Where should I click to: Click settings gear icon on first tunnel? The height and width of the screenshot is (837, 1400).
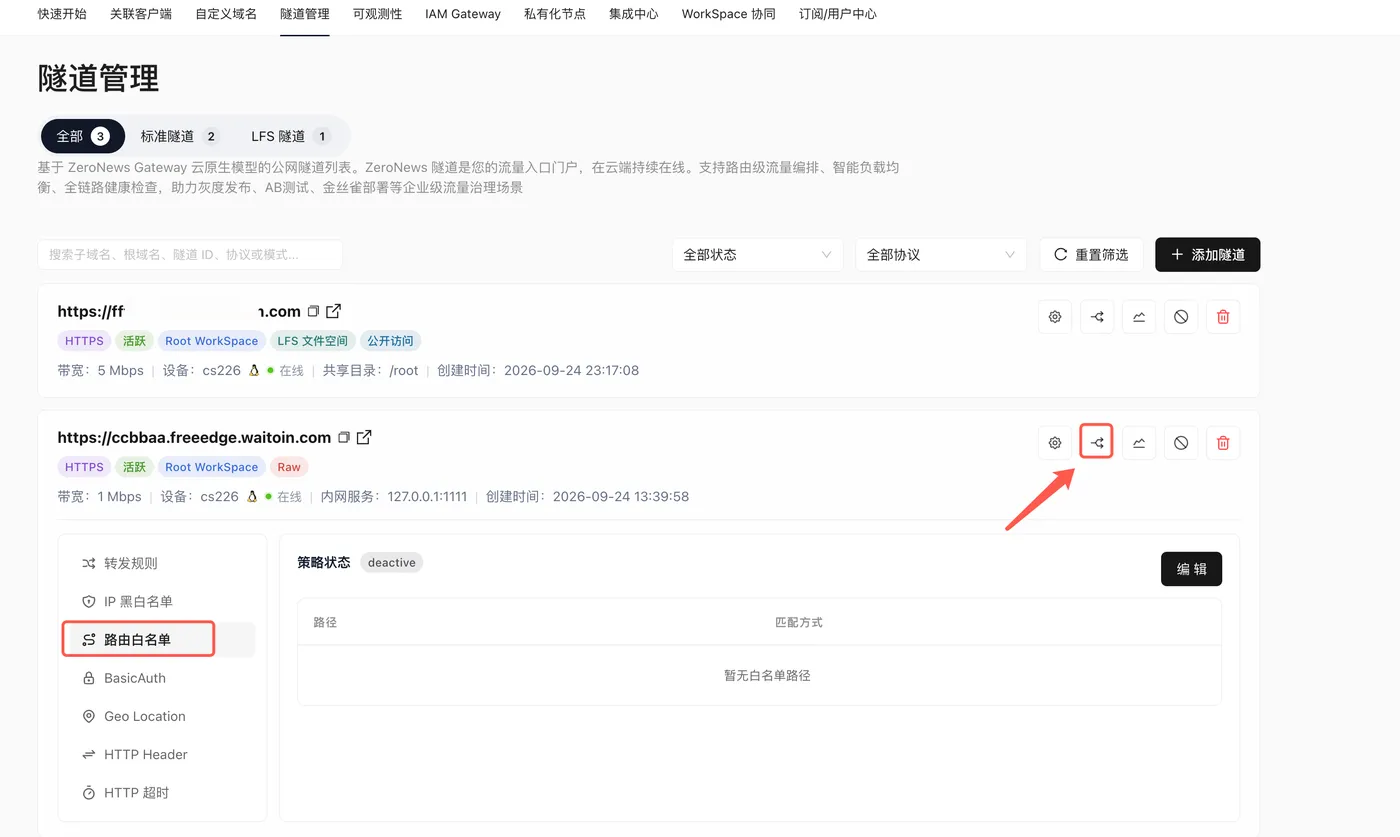point(1055,317)
